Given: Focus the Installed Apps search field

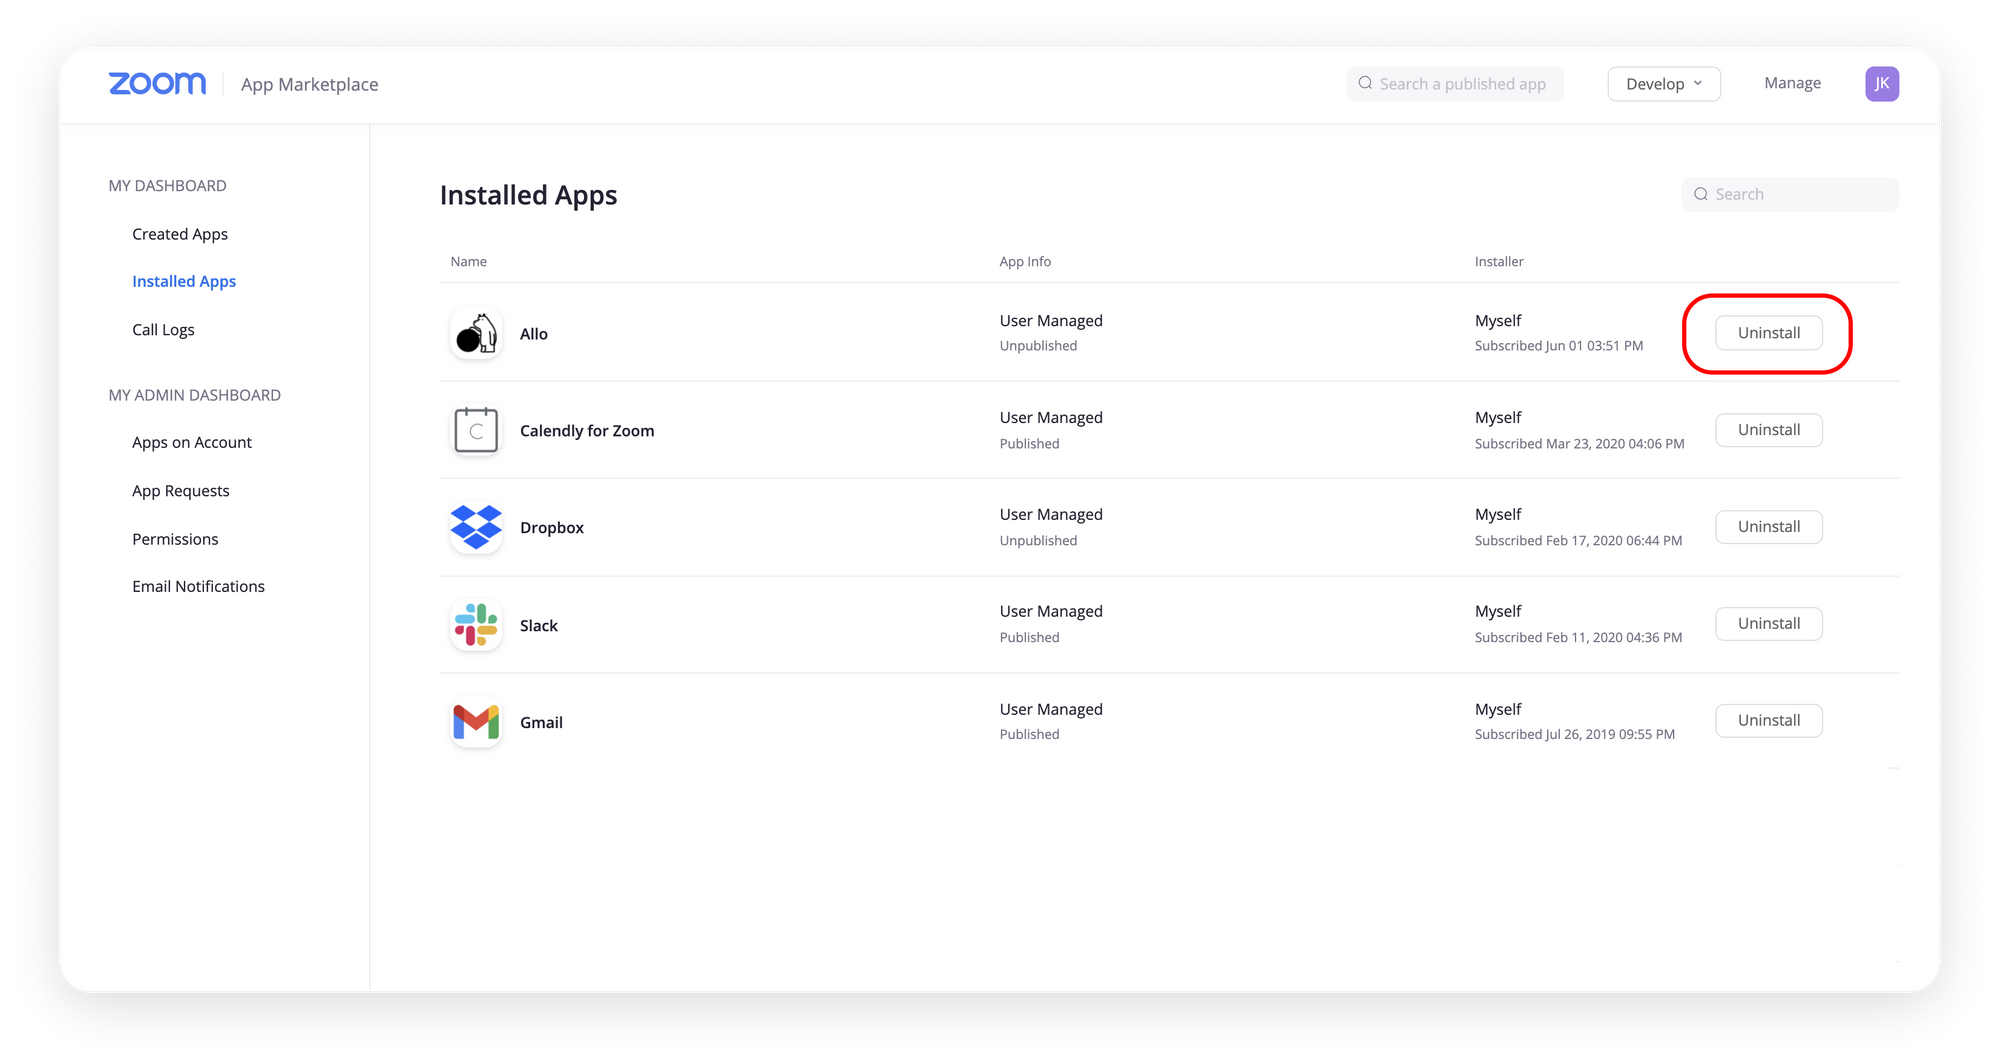Looking at the screenshot, I should (1800, 195).
